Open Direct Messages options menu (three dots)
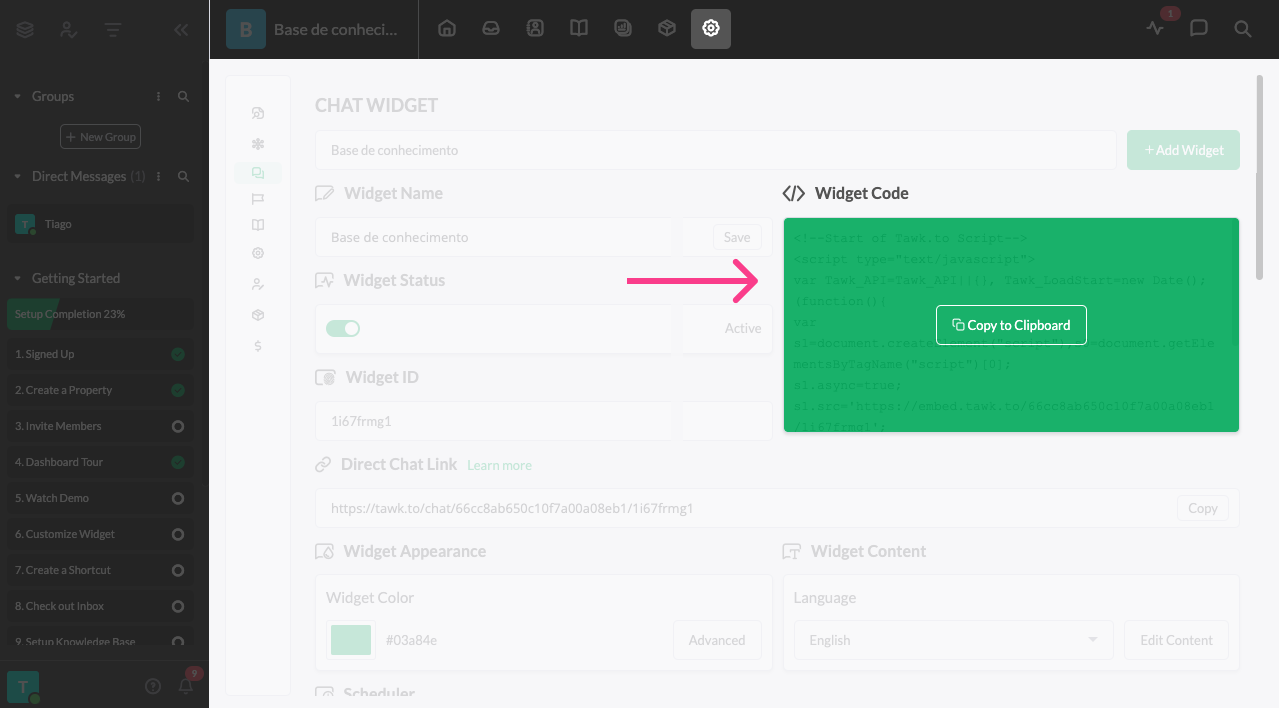This screenshot has width=1279, height=708. pyautogui.click(x=158, y=176)
